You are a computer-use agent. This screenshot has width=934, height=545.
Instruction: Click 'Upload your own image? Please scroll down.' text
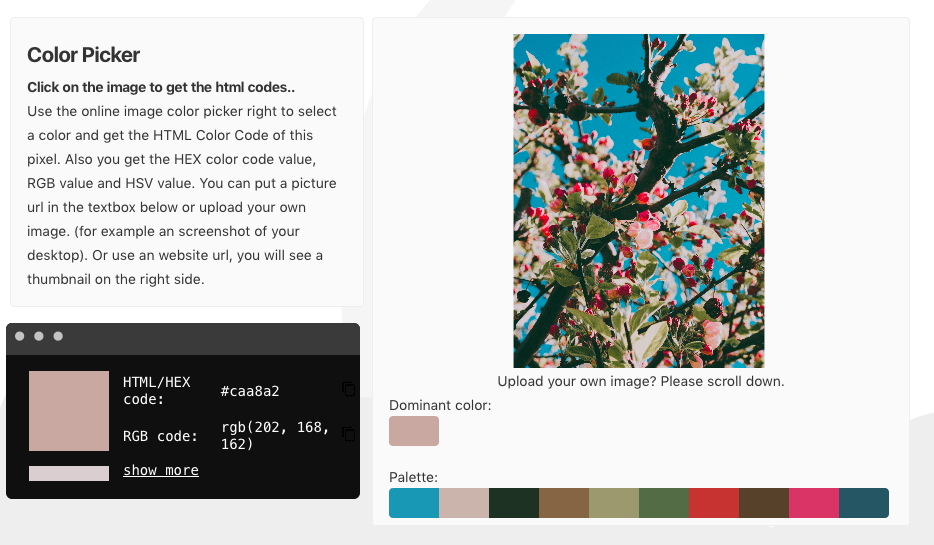(x=641, y=381)
